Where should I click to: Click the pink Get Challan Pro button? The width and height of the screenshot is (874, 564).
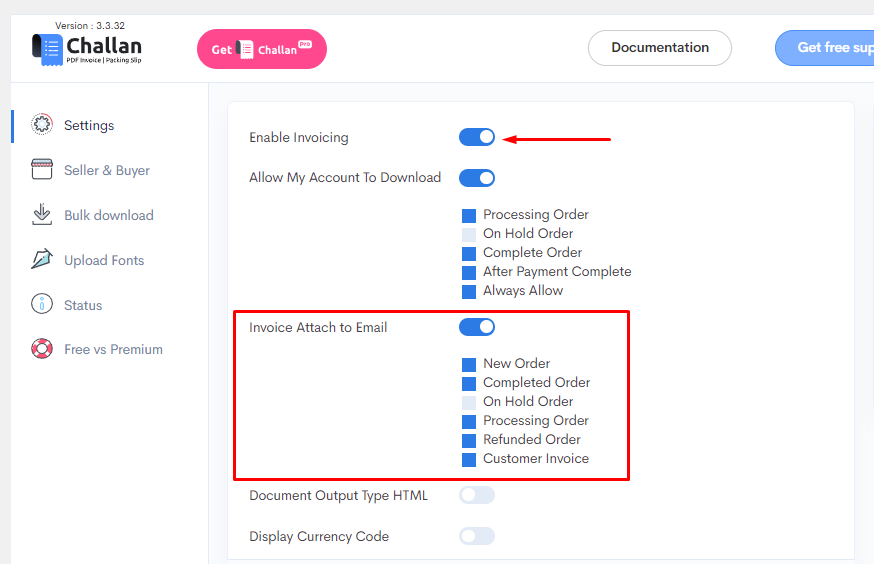pos(262,49)
